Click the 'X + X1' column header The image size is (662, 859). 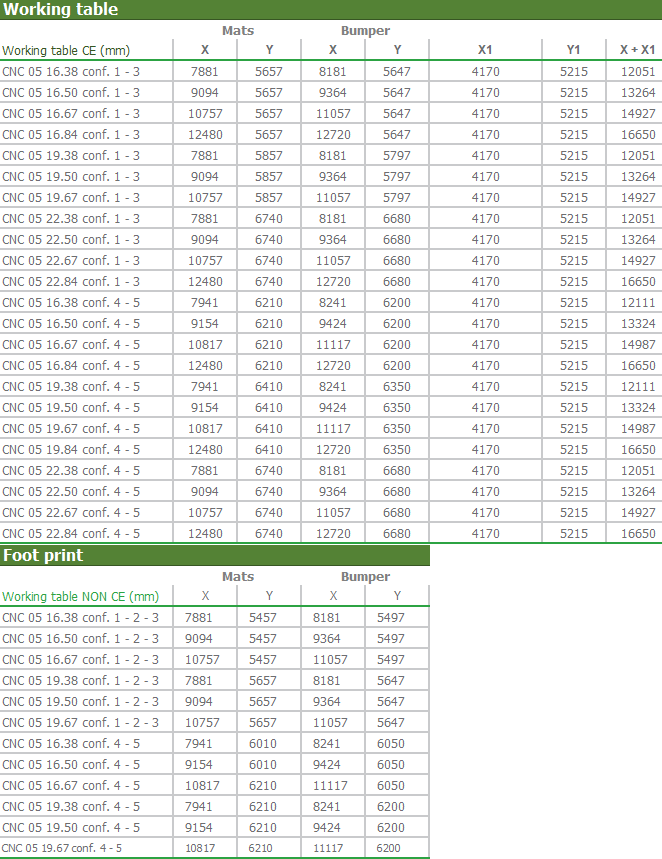click(637, 50)
